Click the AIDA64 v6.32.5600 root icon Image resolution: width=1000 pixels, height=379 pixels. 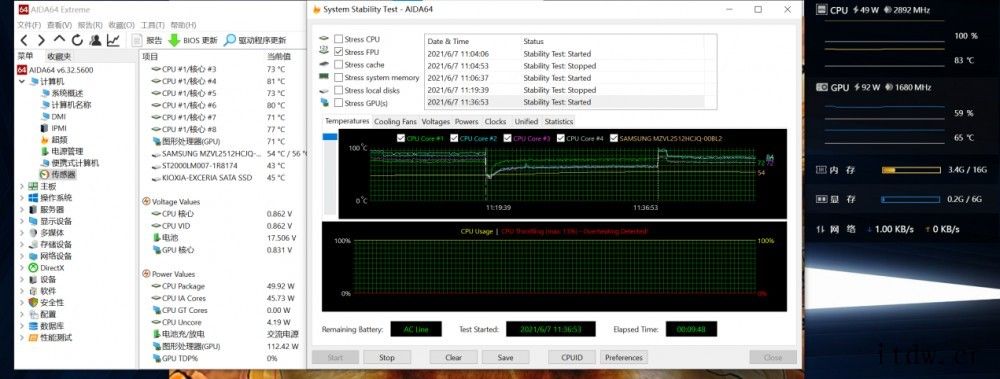point(22,70)
